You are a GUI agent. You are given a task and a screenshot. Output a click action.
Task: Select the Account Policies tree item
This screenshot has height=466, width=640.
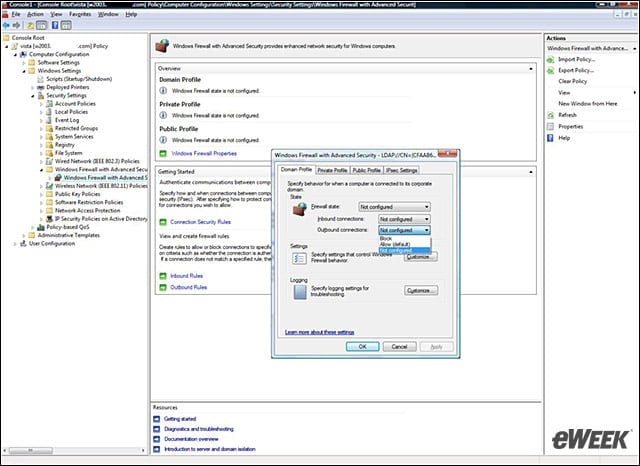(x=75, y=104)
